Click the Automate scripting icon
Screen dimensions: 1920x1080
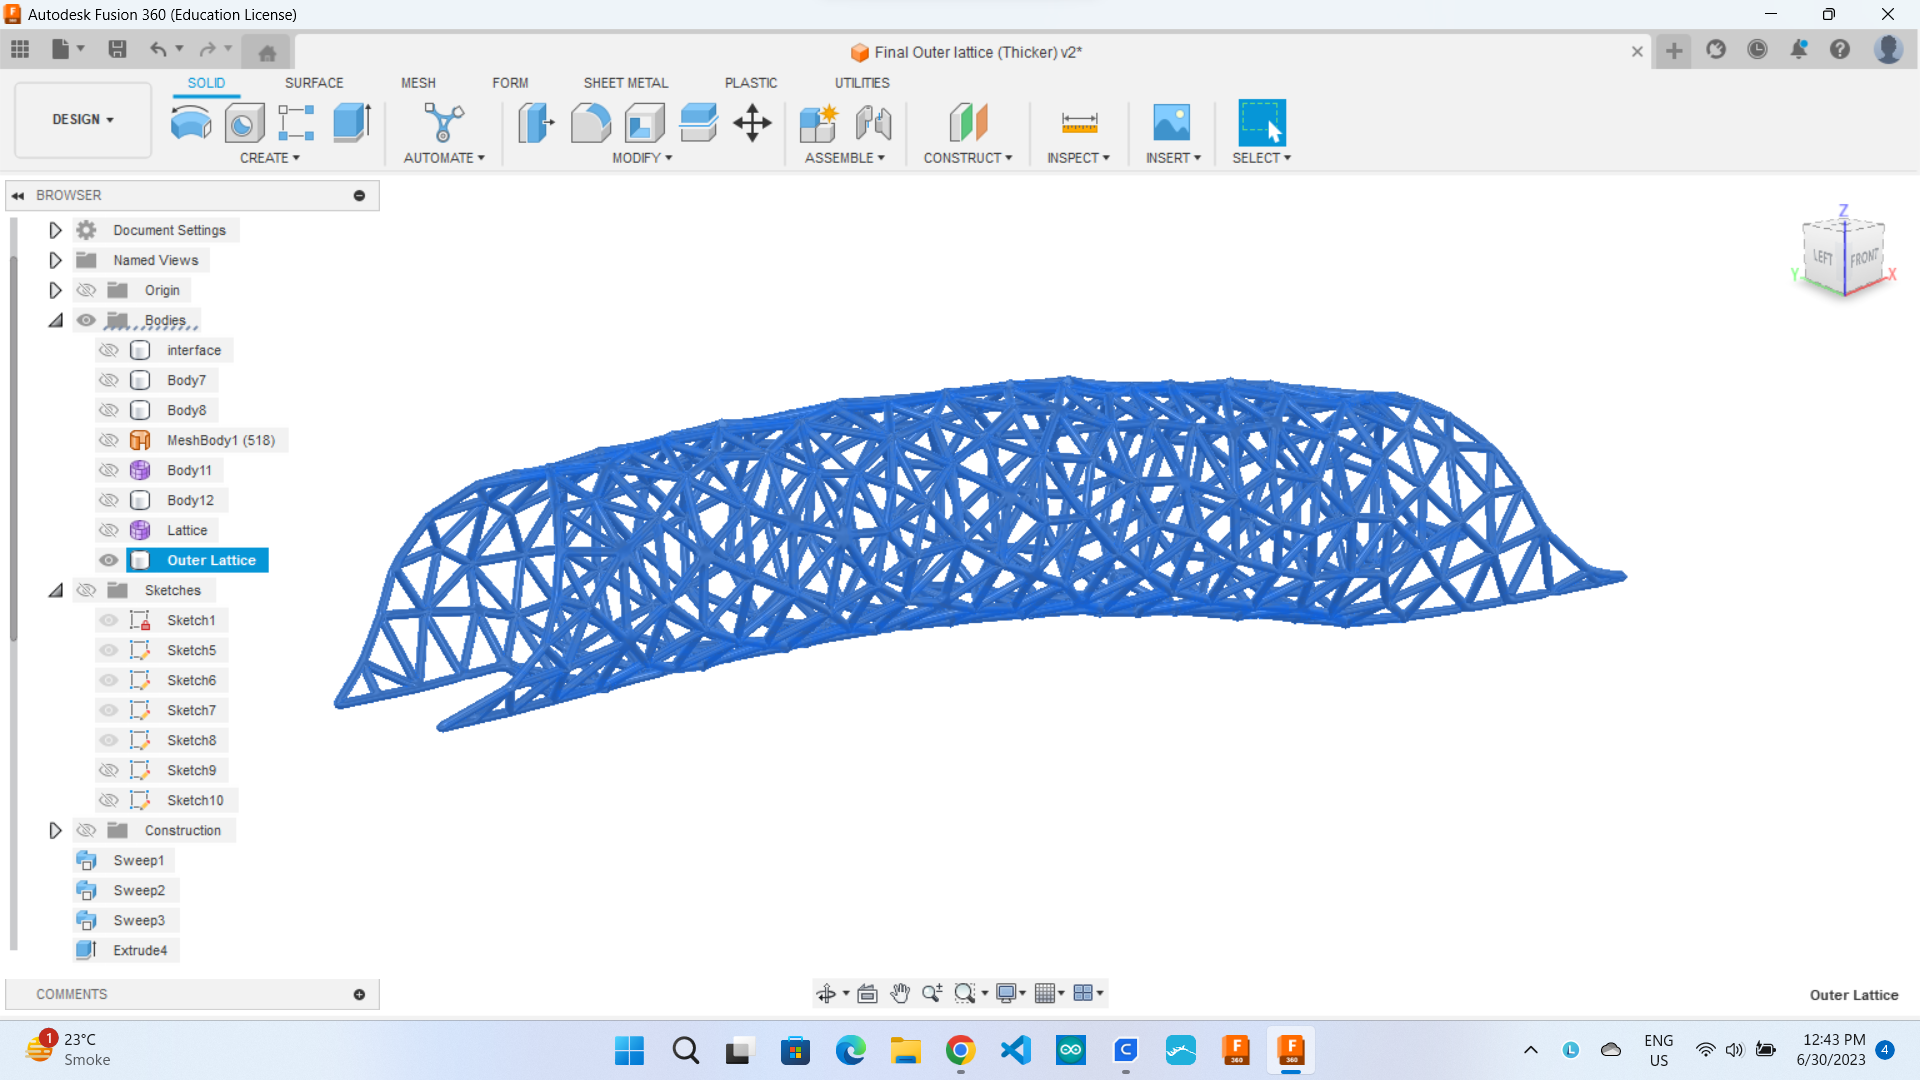(443, 123)
